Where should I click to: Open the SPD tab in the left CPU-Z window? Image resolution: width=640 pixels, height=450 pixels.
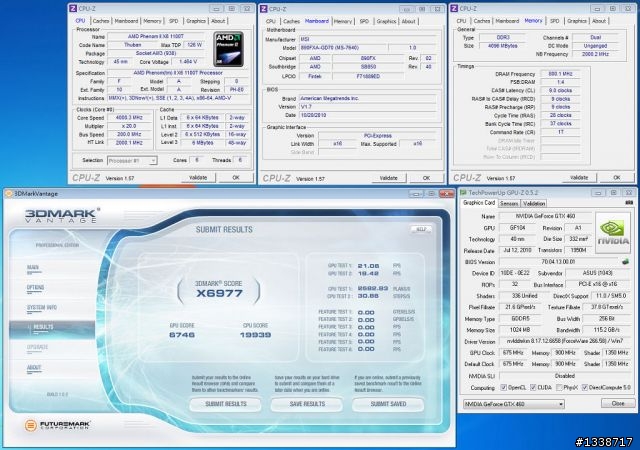173,21
